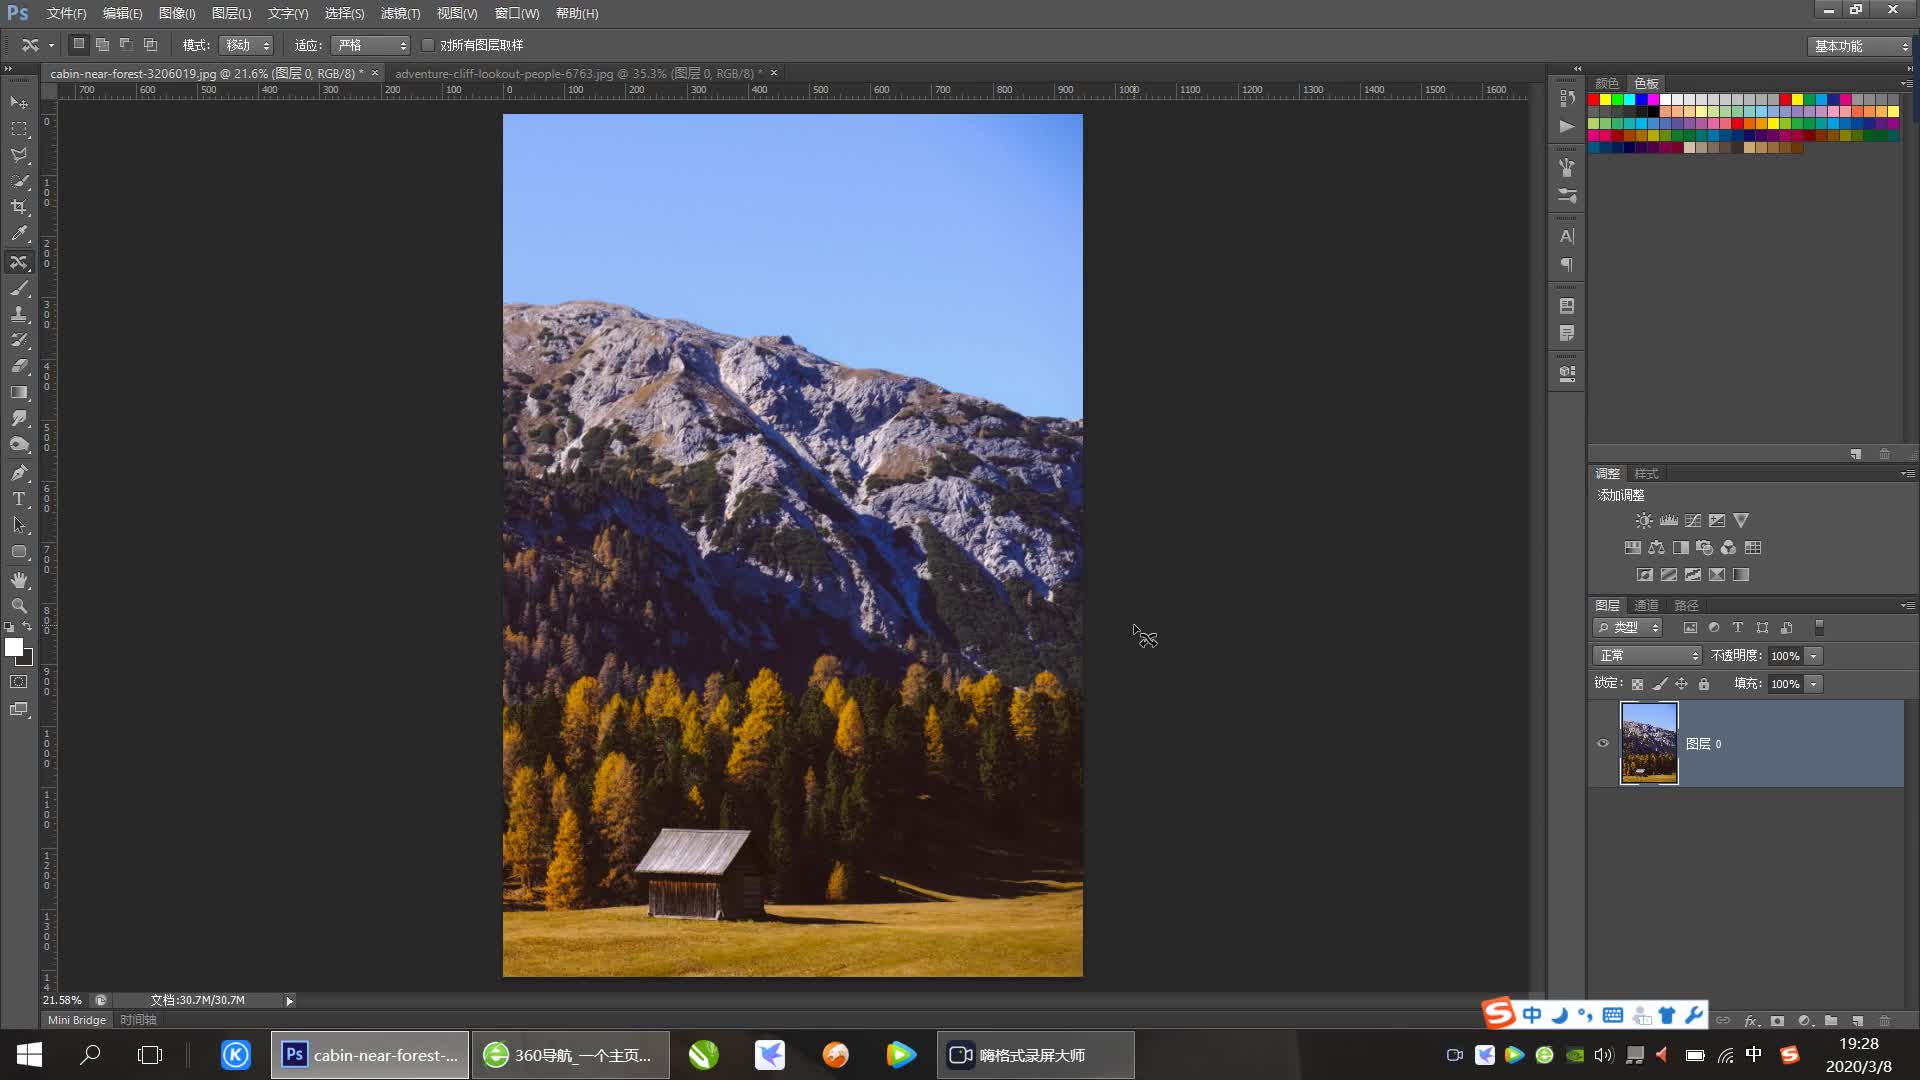Open the Pen tool

click(x=19, y=473)
